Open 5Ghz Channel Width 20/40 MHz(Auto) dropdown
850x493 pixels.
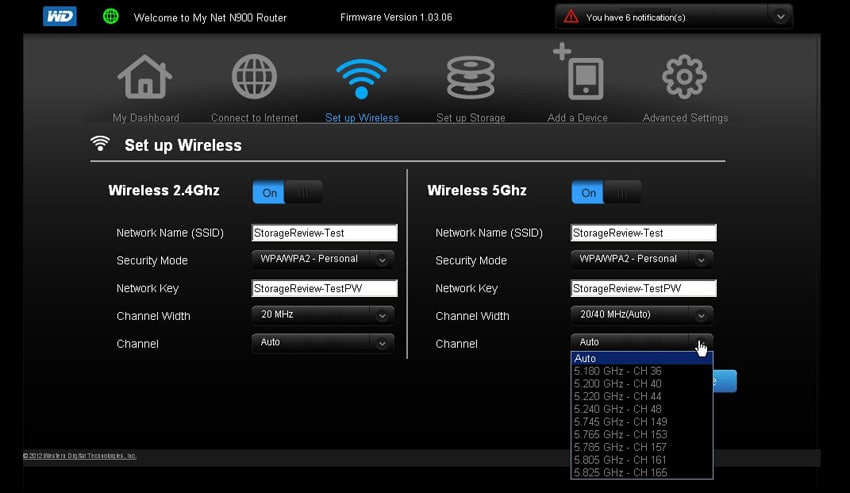[x=642, y=315]
